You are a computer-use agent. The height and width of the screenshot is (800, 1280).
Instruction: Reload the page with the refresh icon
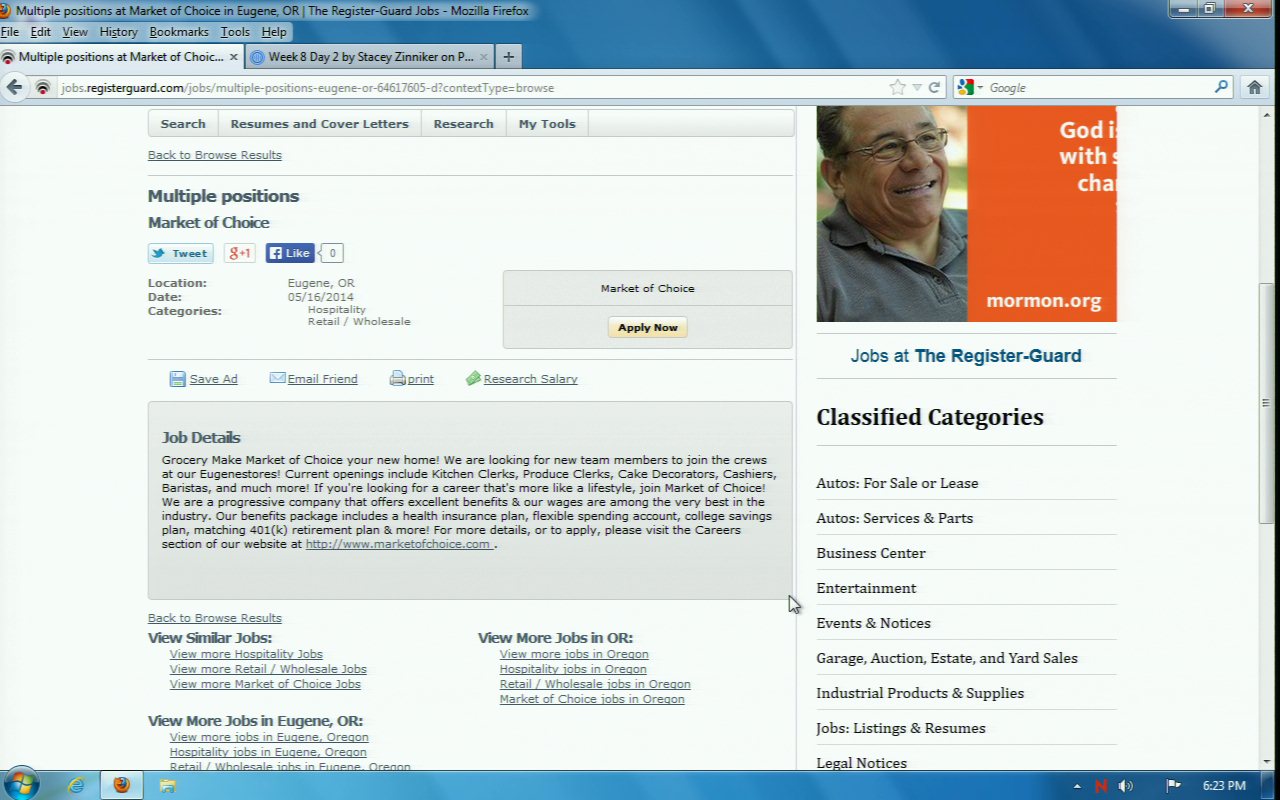click(x=934, y=87)
